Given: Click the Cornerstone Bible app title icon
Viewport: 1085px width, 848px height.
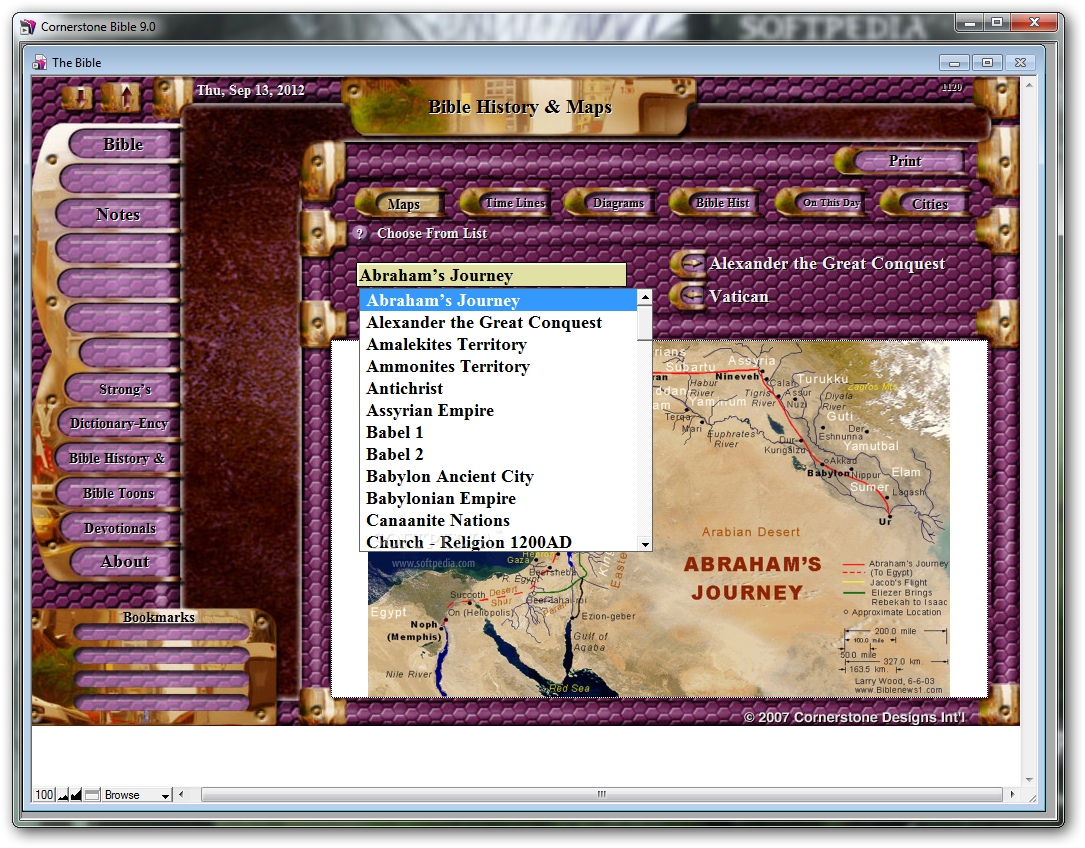Looking at the screenshot, I should pyautogui.click(x=28, y=27).
